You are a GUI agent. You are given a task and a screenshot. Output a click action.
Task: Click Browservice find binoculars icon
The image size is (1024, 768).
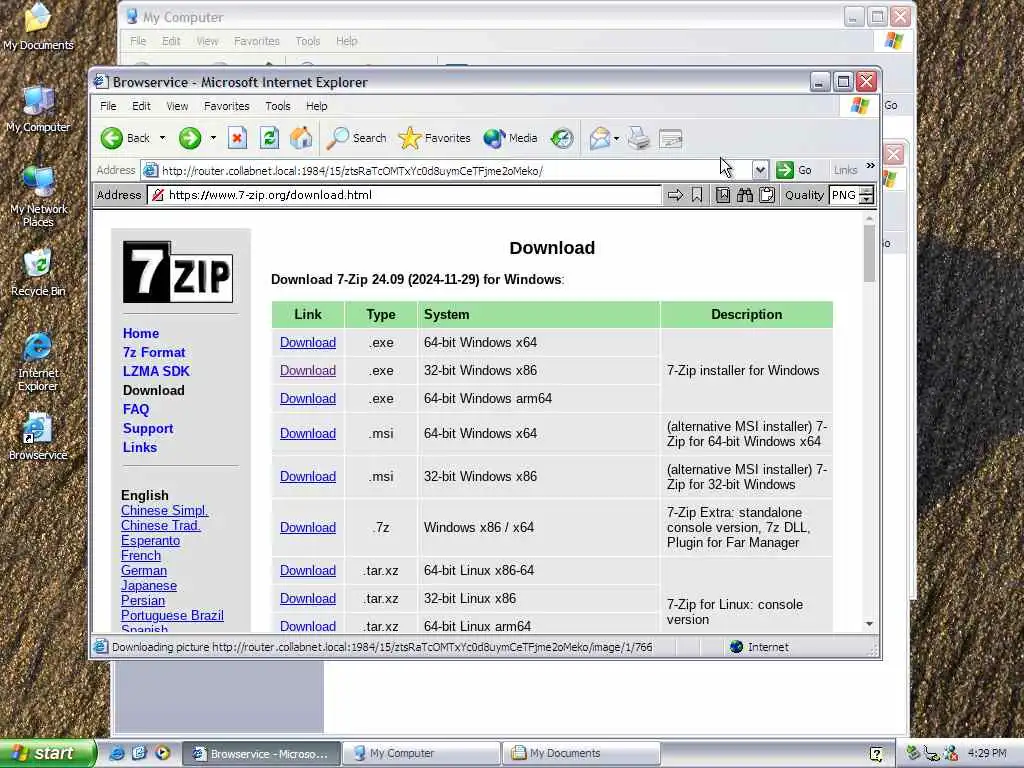744,195
